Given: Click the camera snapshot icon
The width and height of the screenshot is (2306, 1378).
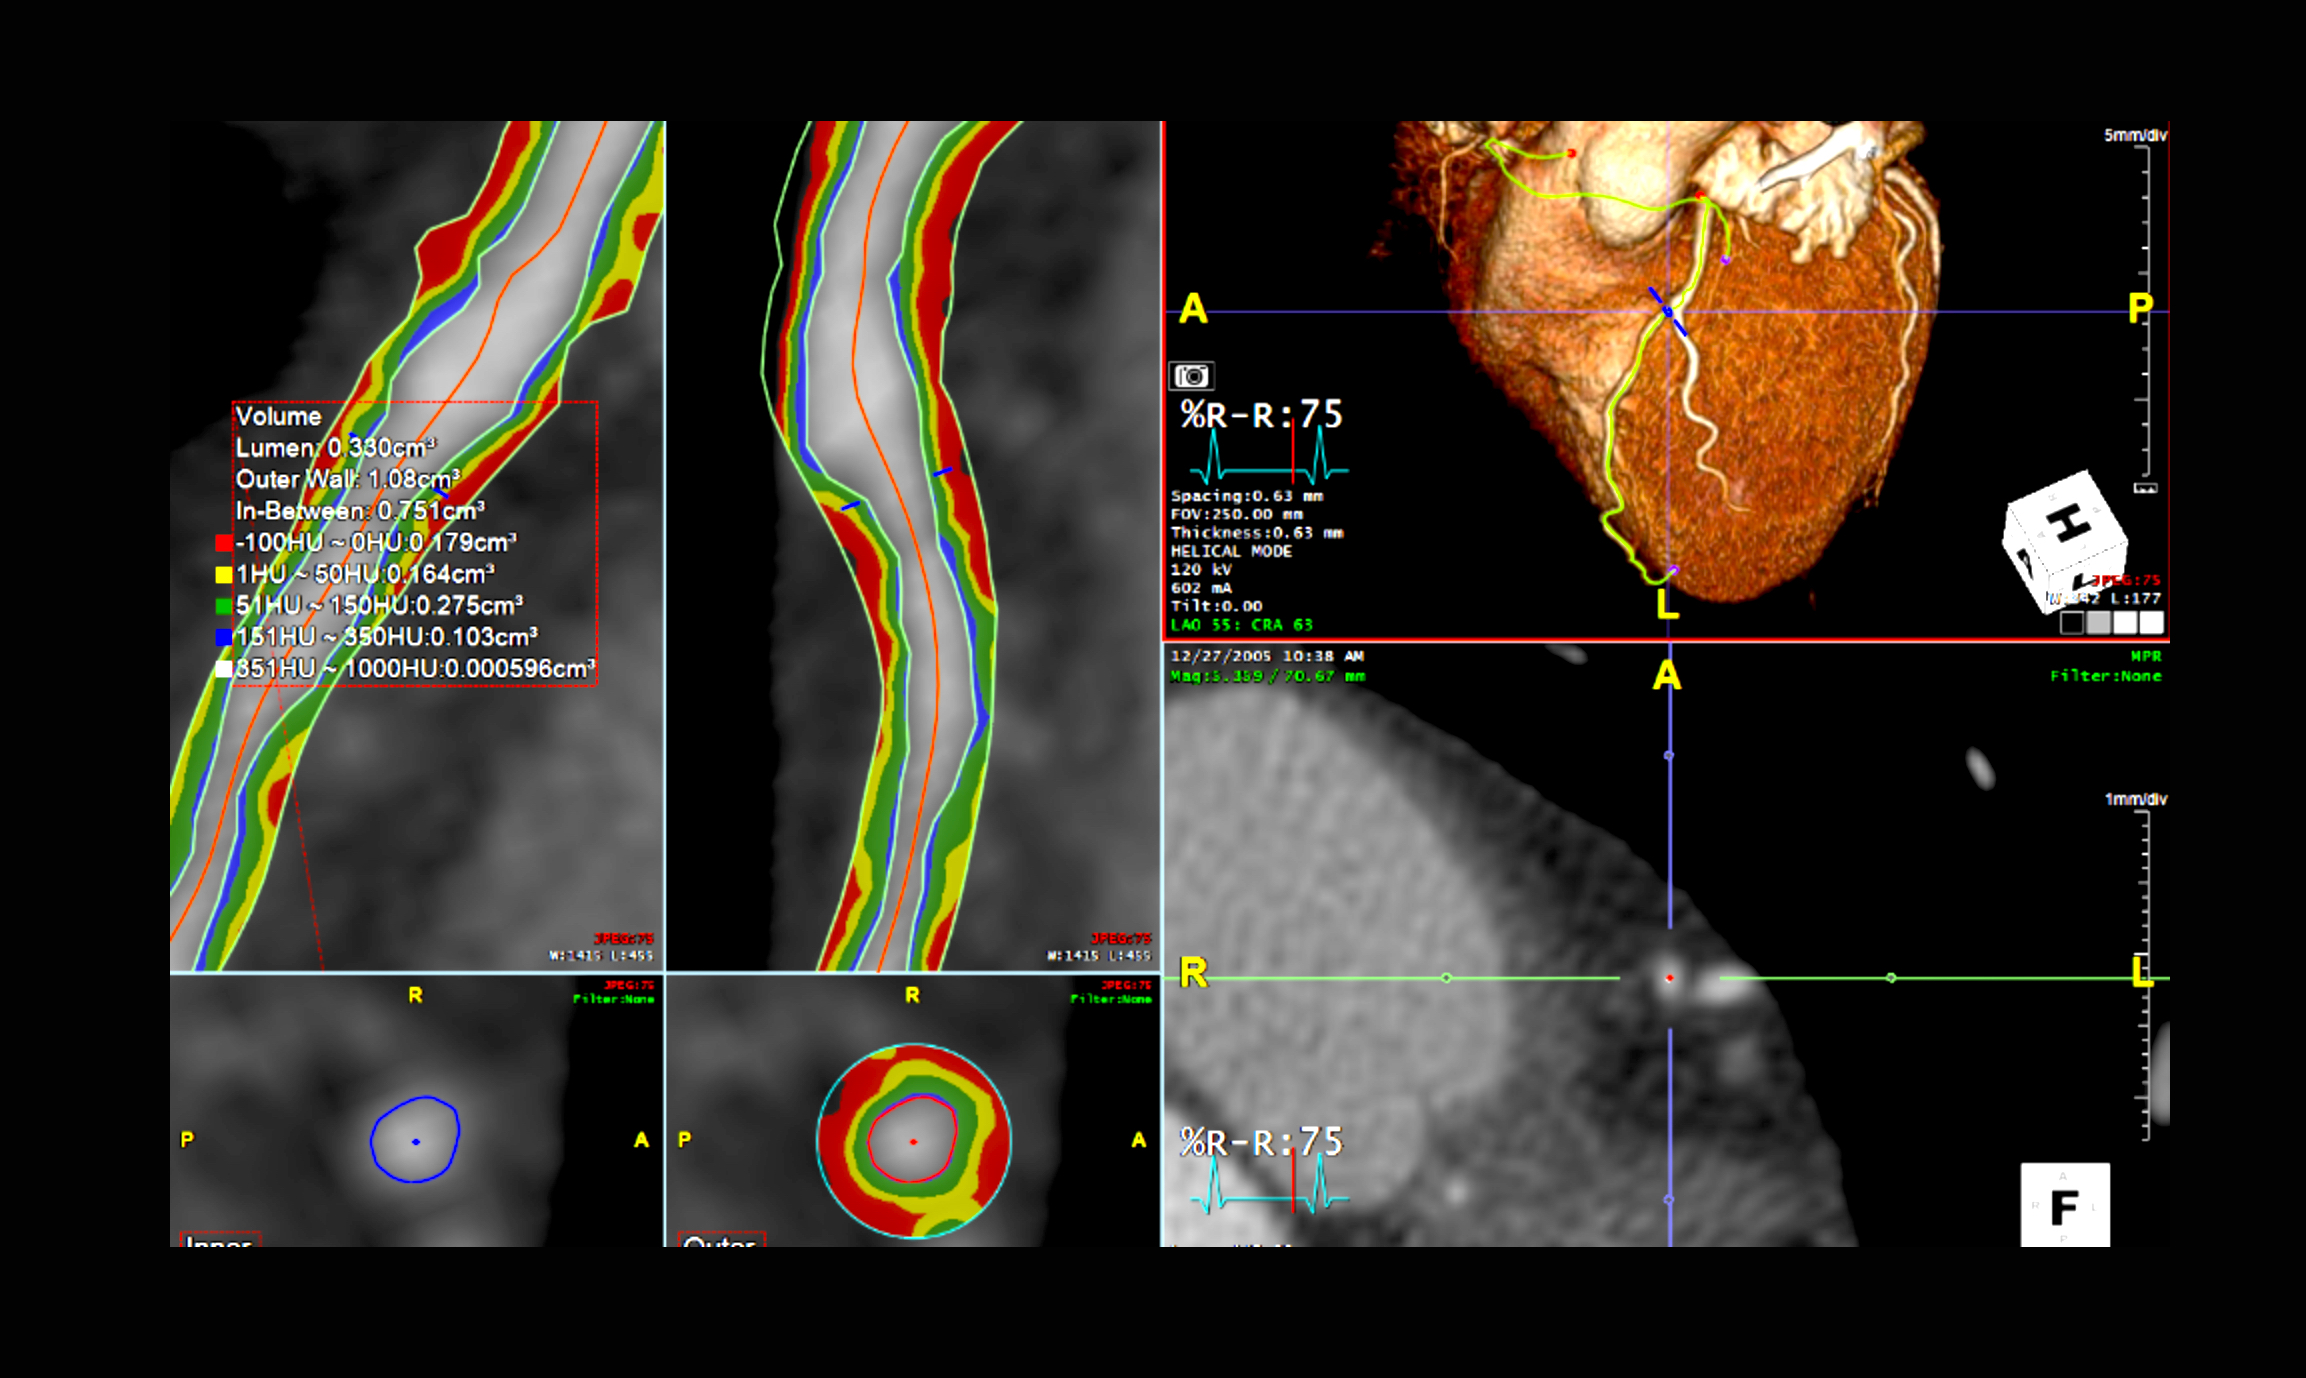Looking at the screenshot, I should click(1191, 376).
